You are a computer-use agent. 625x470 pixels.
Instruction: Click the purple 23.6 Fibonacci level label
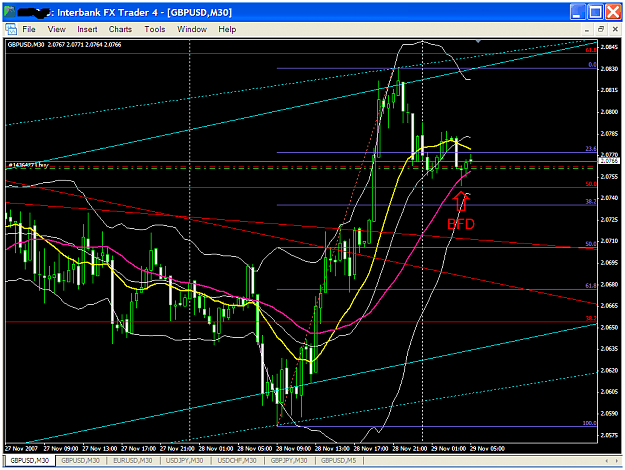click(591, 149)
